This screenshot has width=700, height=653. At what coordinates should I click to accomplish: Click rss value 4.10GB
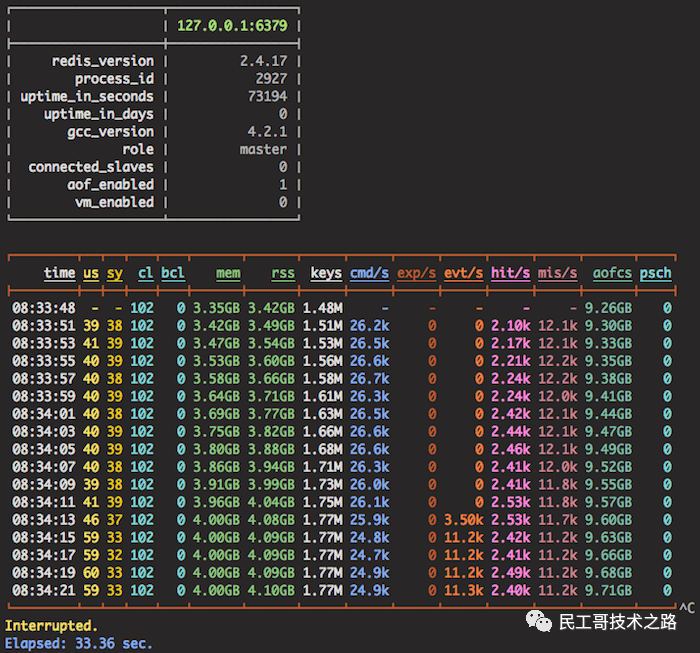pos(271,590)
